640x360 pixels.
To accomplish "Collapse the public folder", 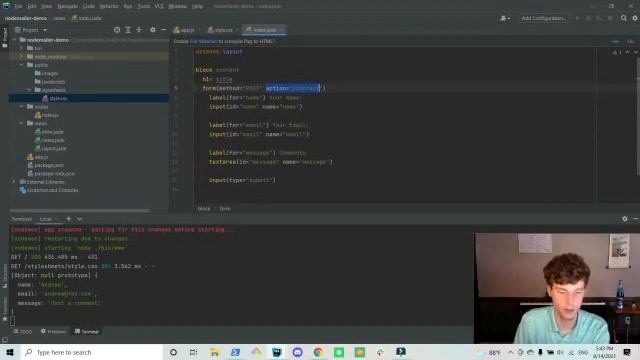I will tap(22, 65).
